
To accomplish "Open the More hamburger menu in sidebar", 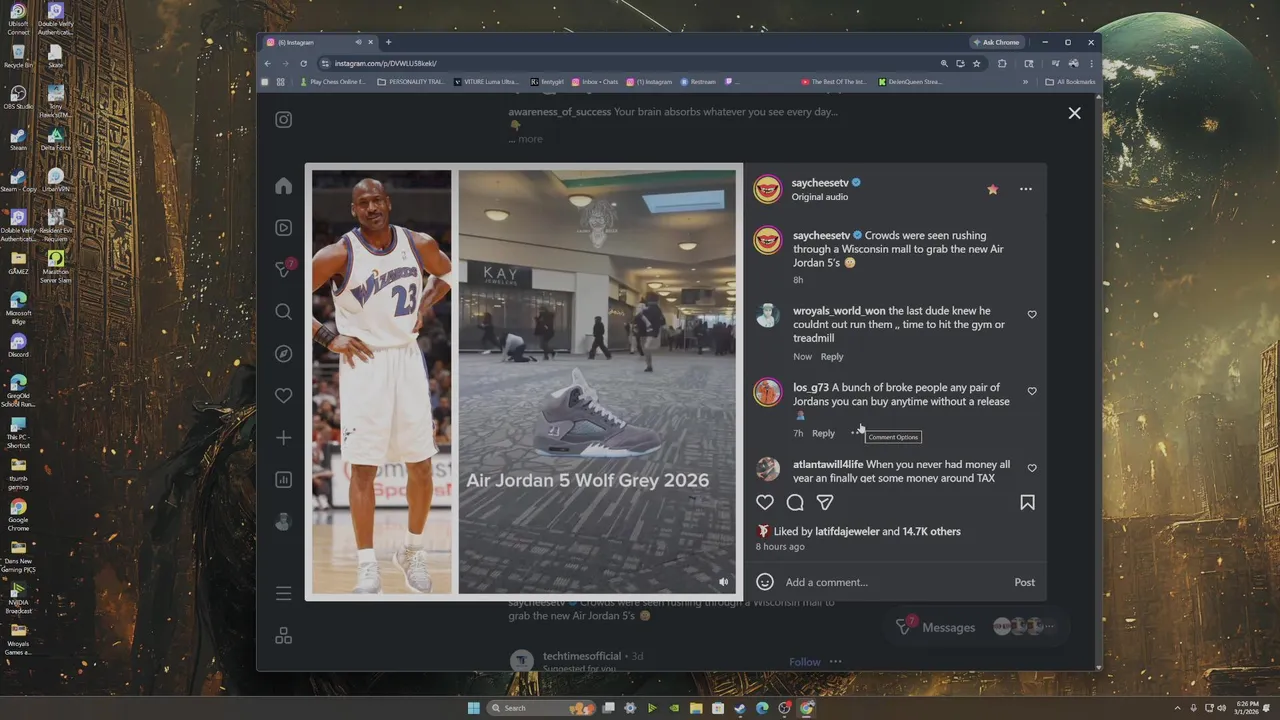I will (284, 593).
